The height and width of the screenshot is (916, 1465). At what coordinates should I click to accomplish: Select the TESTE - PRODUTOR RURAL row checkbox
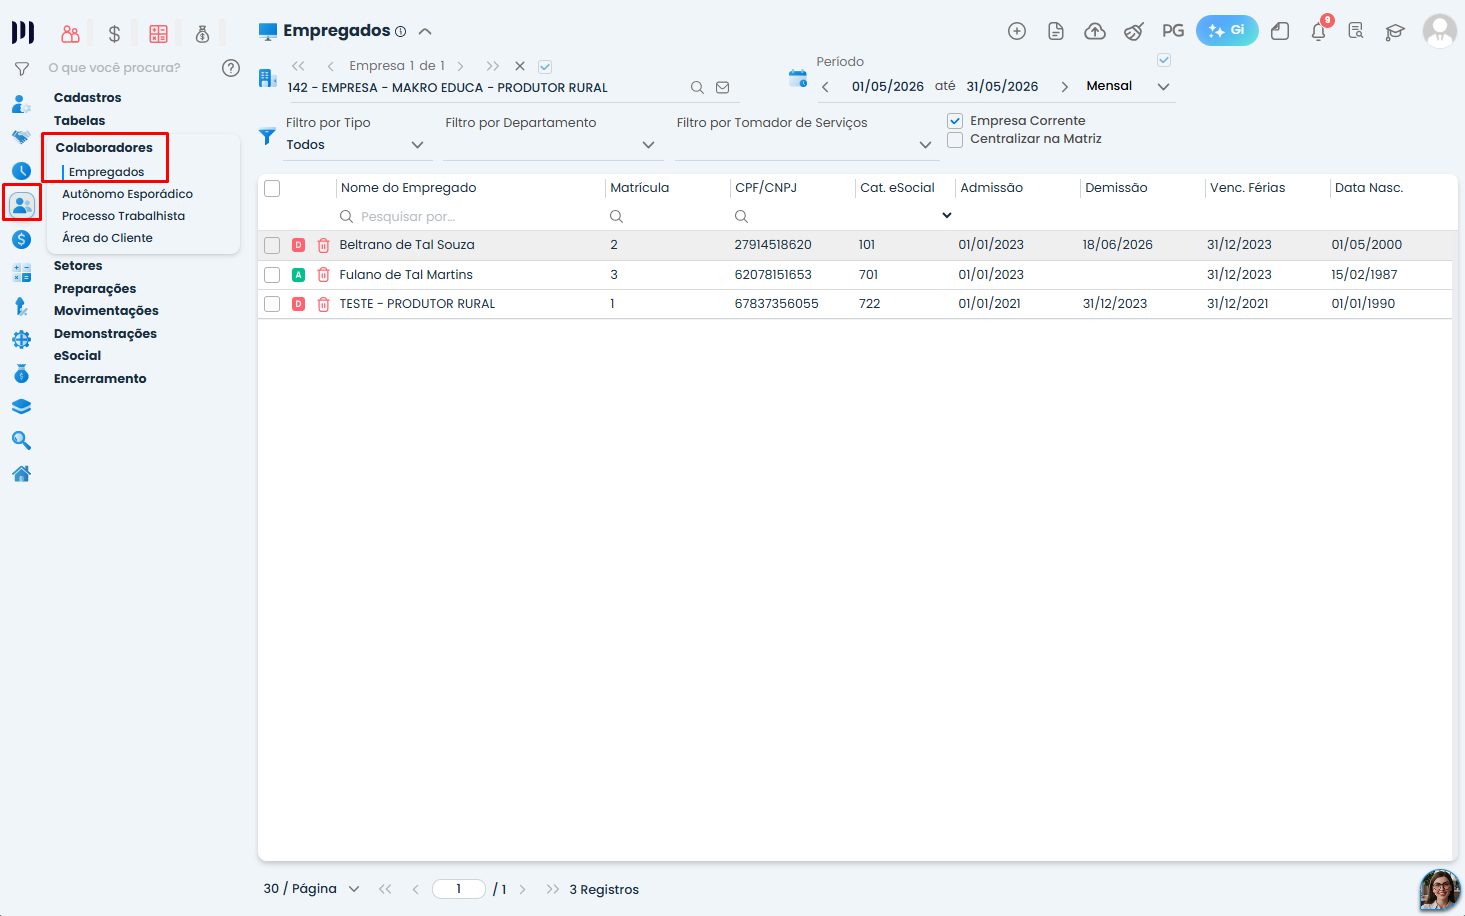[272, 304]
